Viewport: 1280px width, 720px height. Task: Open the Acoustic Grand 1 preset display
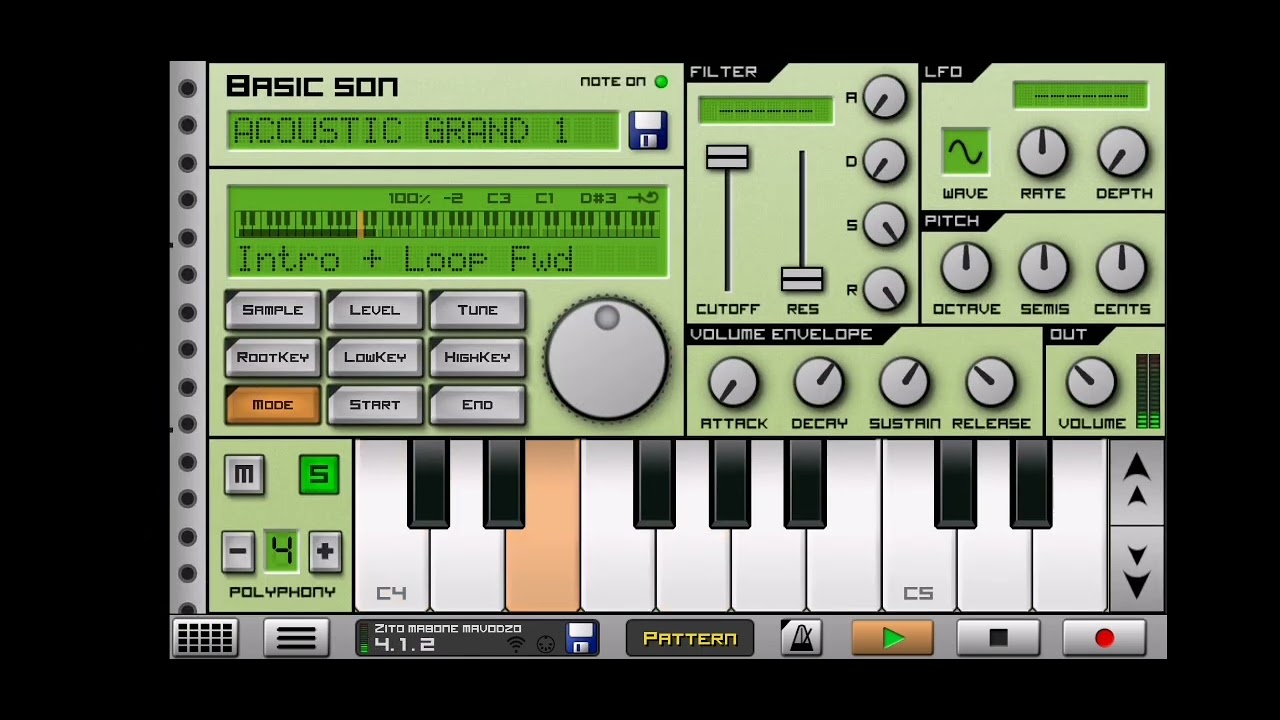pyautogui.click(x=424, y=131)
